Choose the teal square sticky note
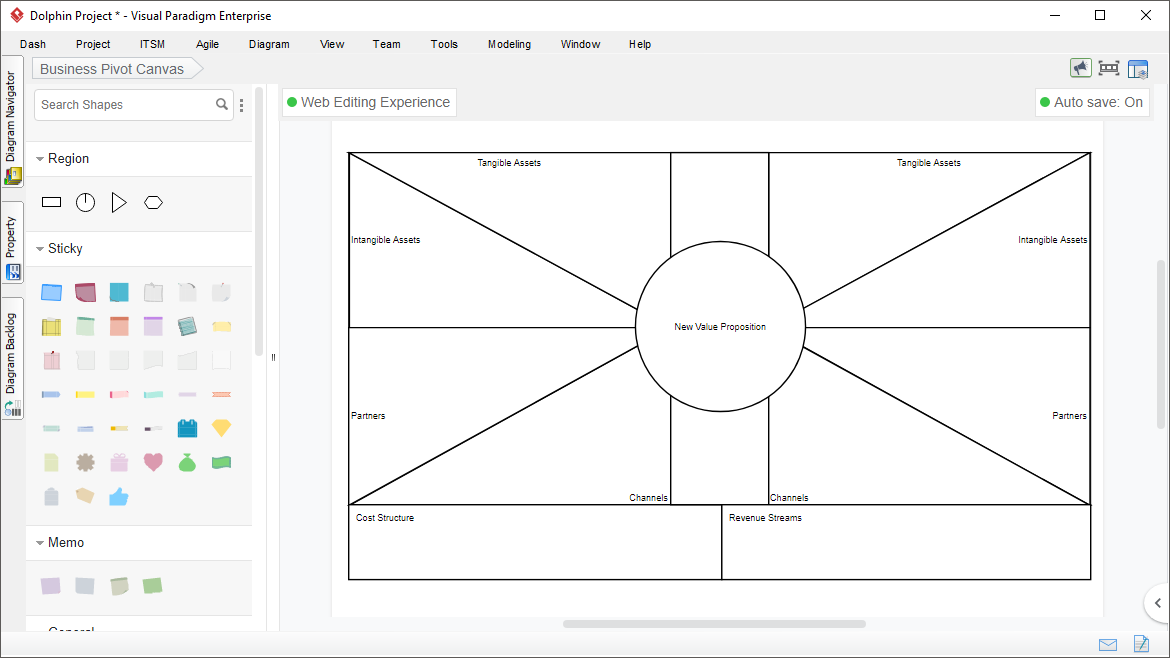 pyautogui.click(x=119, y=292)
